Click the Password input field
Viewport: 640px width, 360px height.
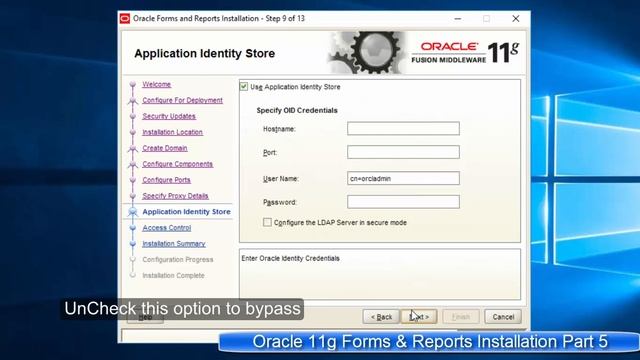403,202
